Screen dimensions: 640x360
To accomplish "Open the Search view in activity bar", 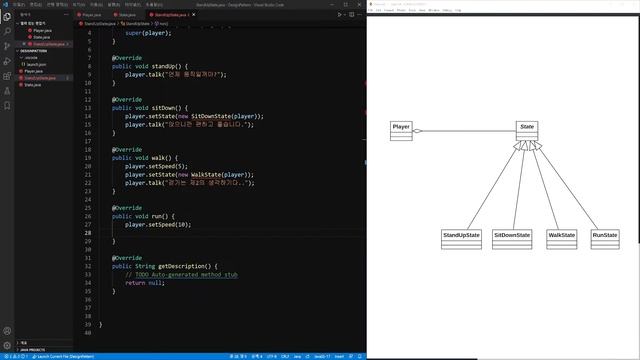I will pyautogui.click(x=7, y=31).
